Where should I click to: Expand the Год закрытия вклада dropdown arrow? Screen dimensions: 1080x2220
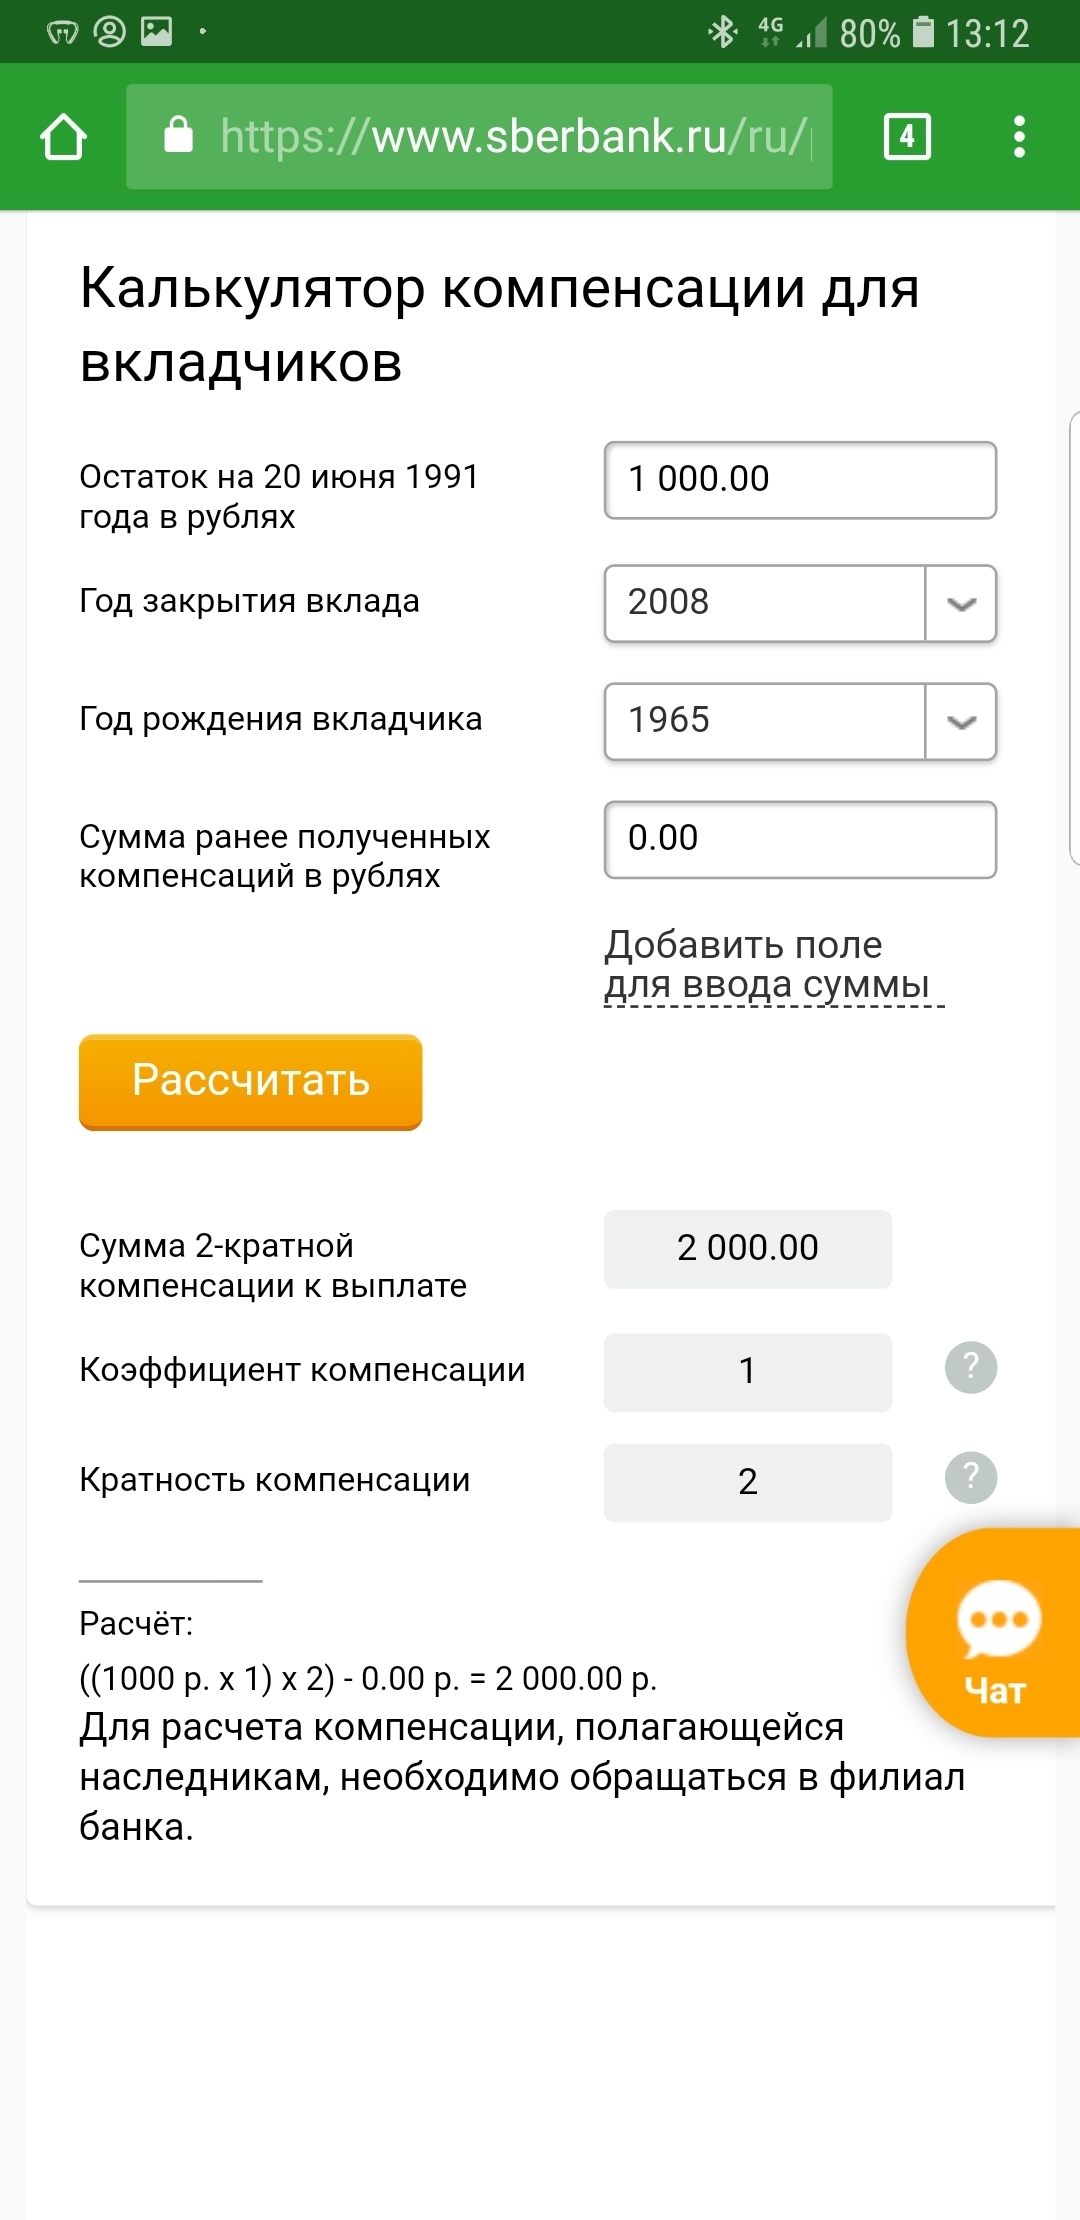(x=961, y=604)
